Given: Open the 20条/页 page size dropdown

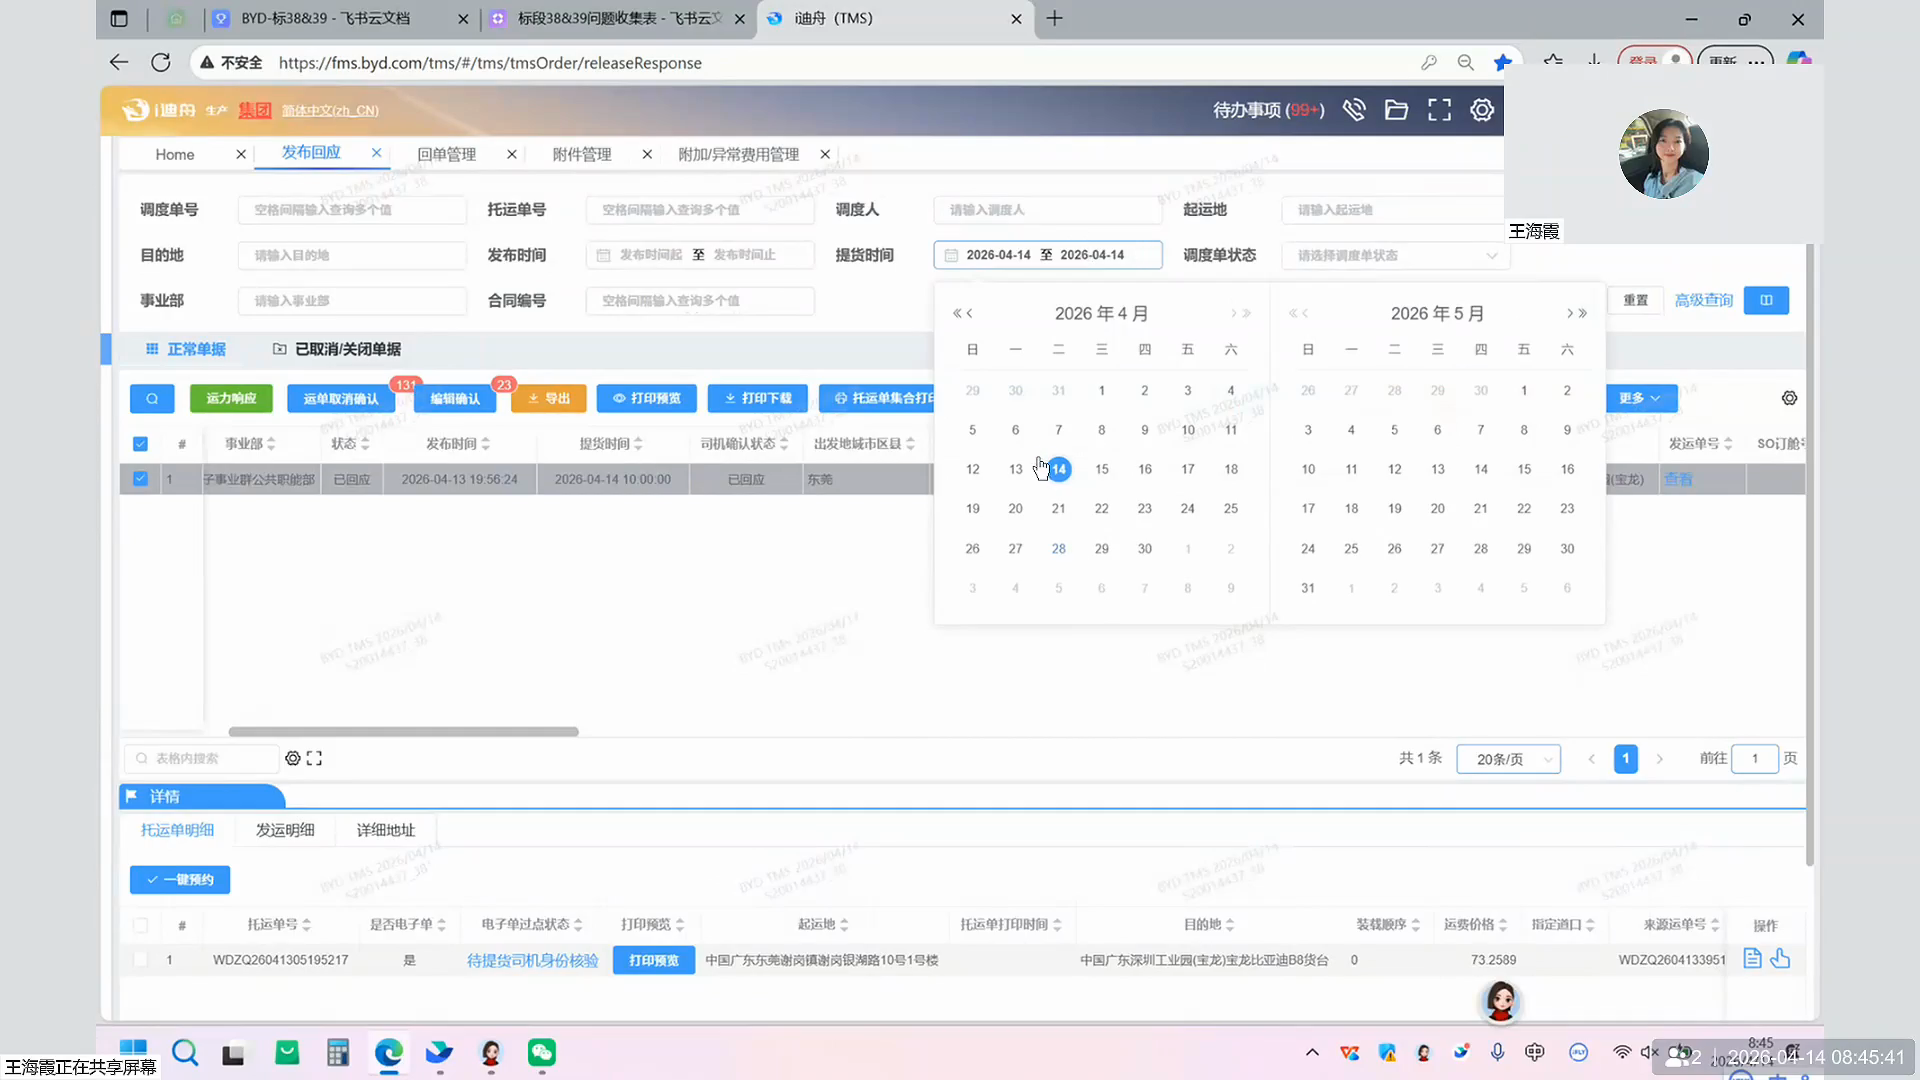Looking at the screenshot, I should click(x=1508, y=759).
